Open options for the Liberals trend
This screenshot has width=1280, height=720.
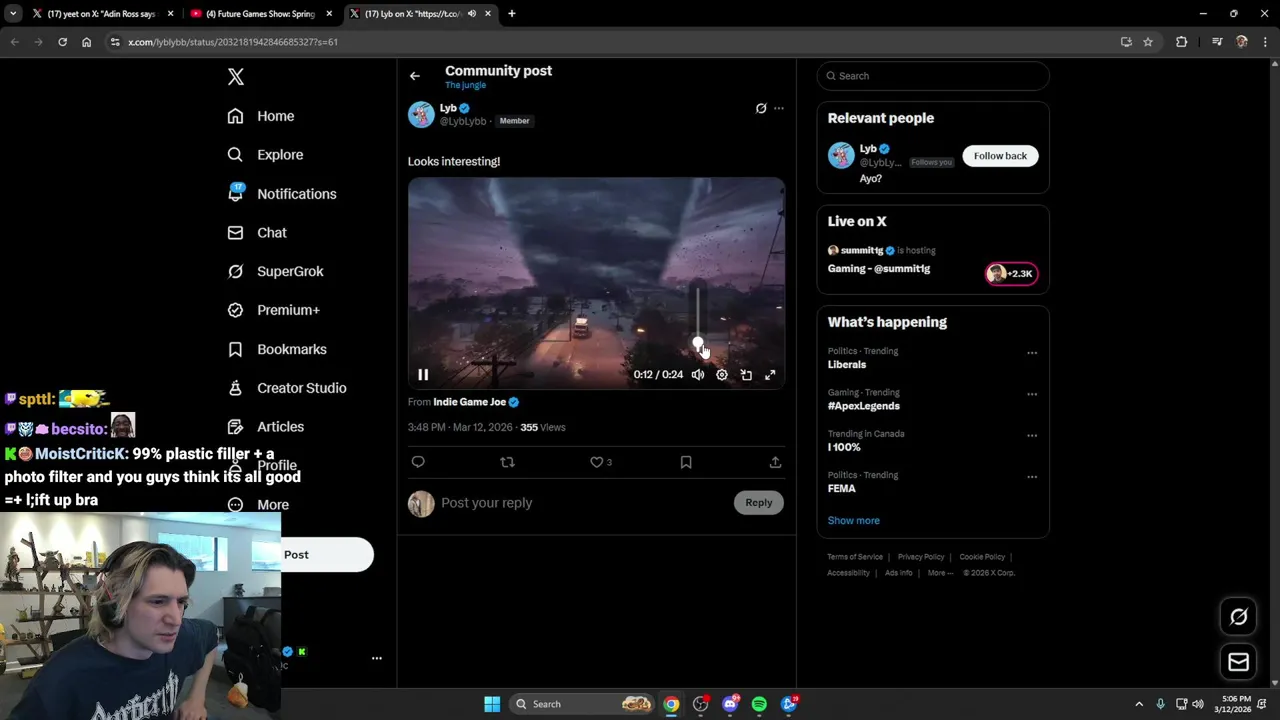1032,353
